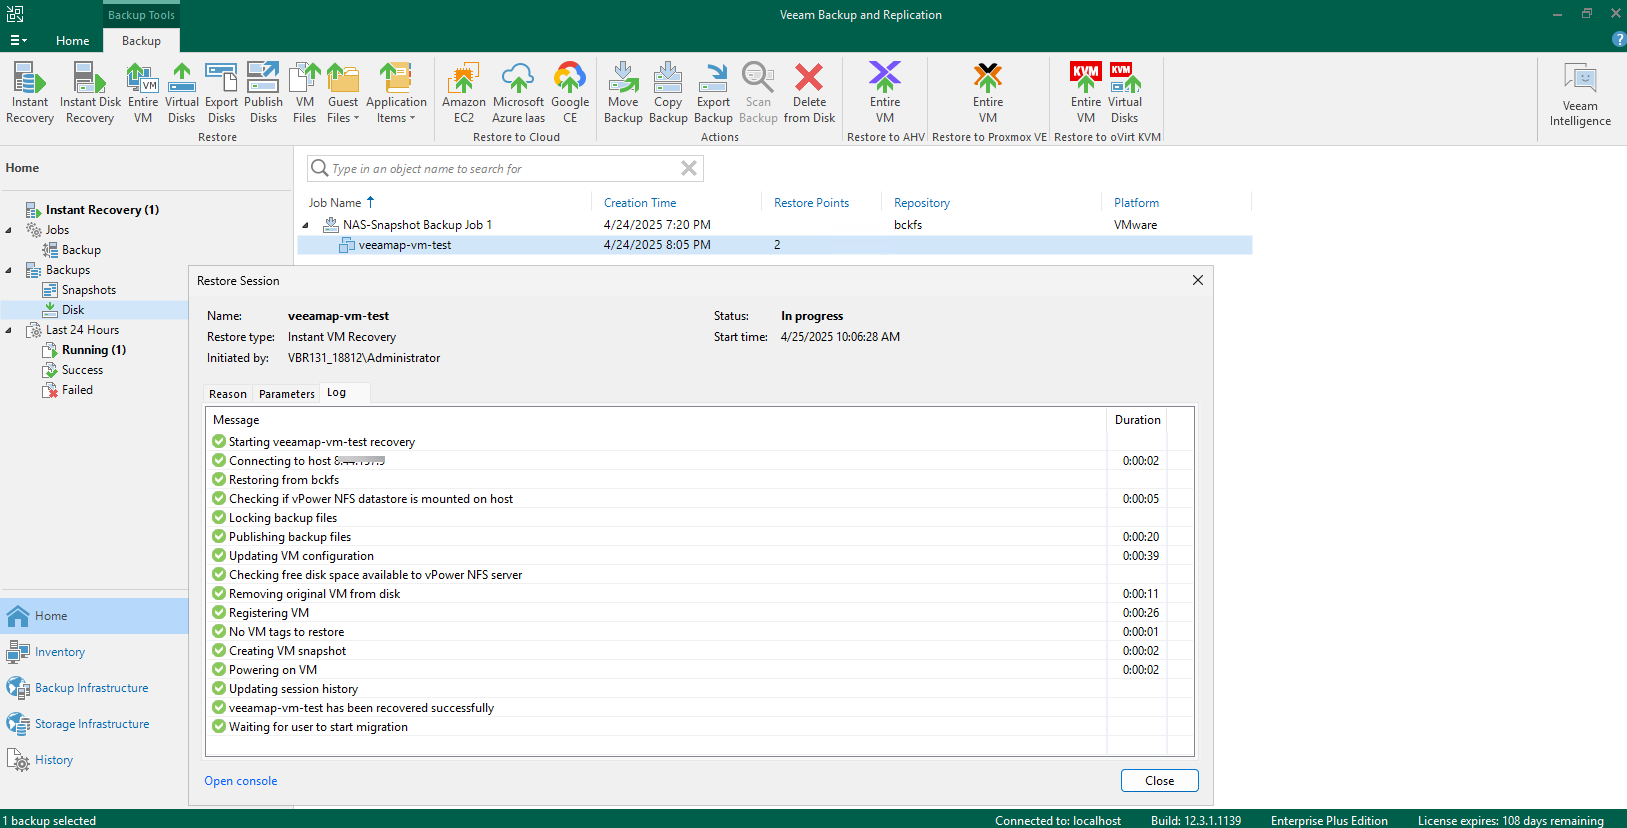Click Open console link
Screen dimensions: 1627x828
[241, 781]
